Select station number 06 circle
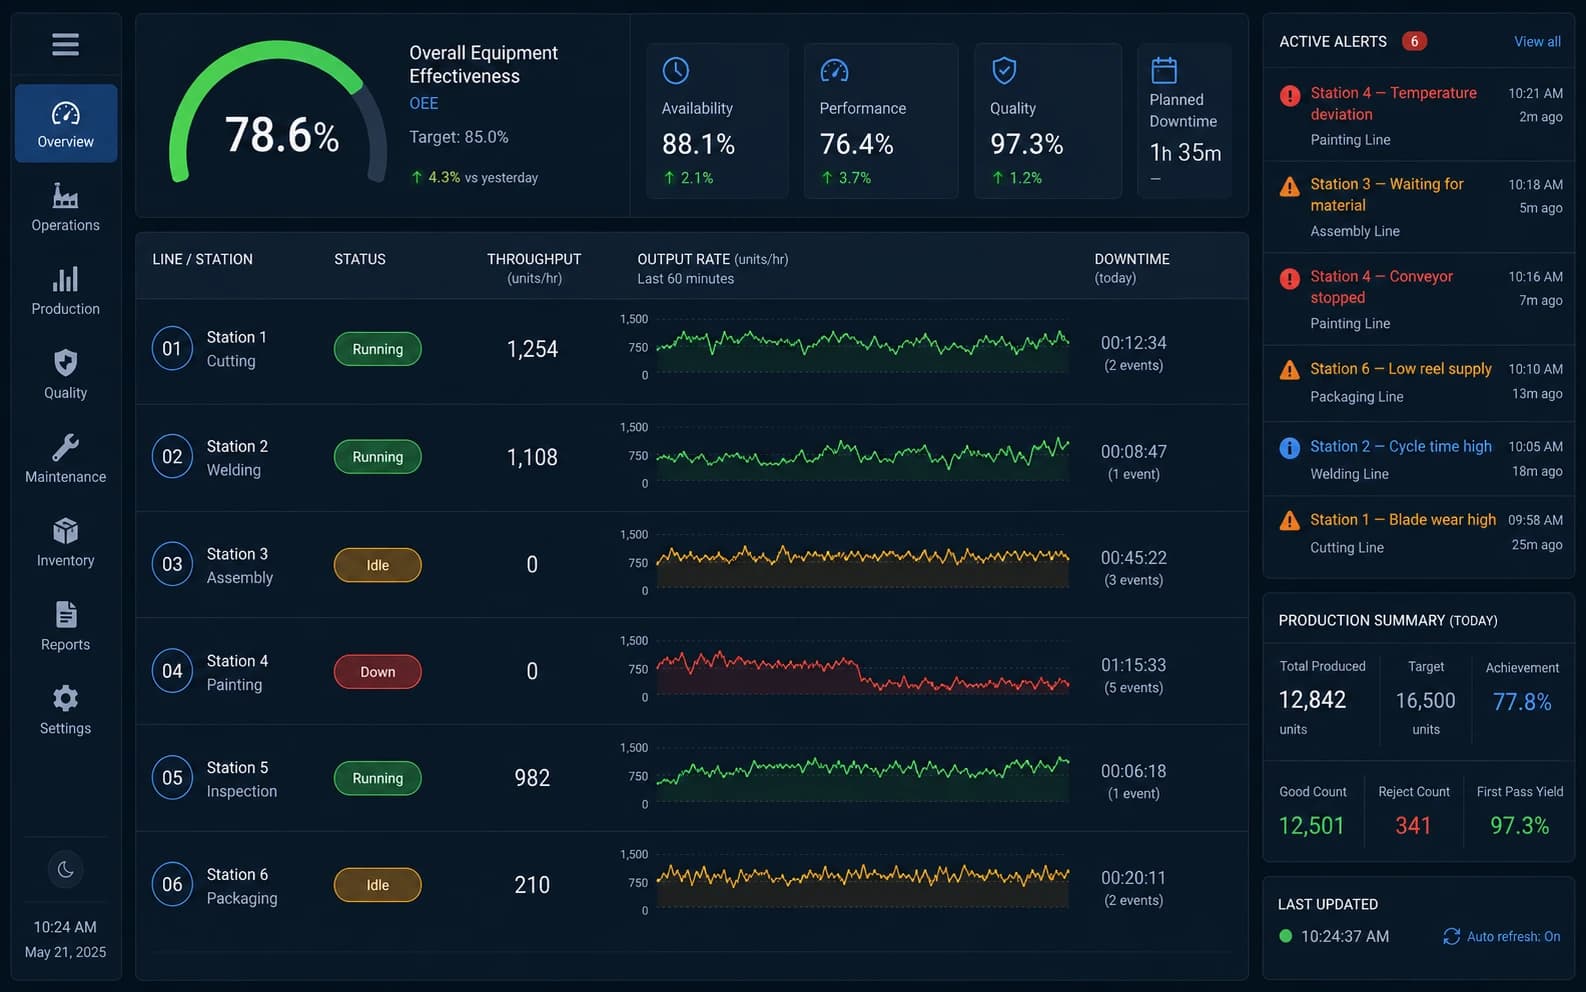This screenshot has width=1586, height=992. (x=172, y=885)
